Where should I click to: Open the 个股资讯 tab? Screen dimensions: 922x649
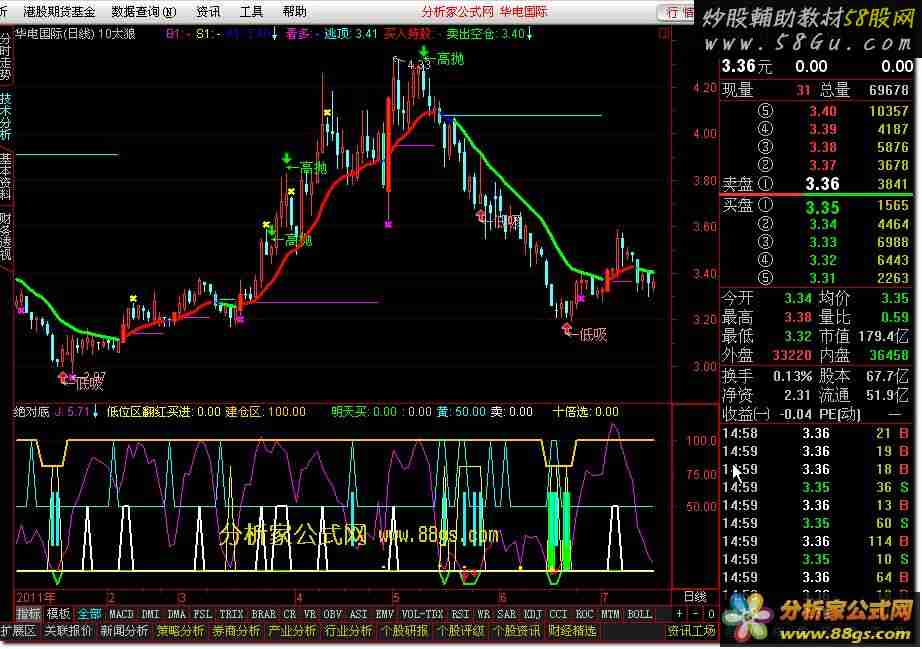(516, 632)
